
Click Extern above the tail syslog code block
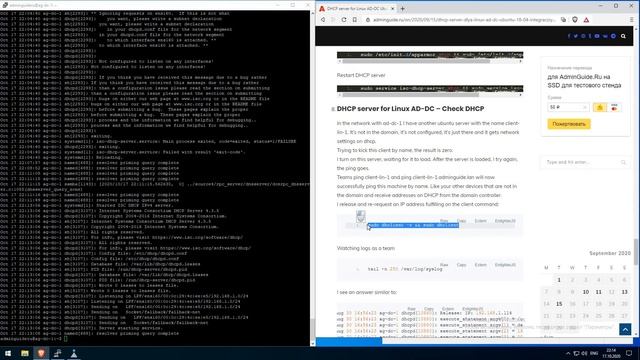pyautogui.click(x=480, y=265)
